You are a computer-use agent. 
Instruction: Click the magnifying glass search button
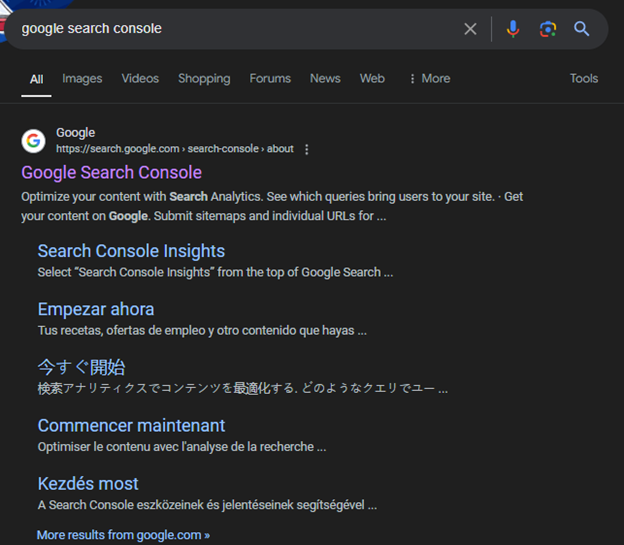point(581,29)
